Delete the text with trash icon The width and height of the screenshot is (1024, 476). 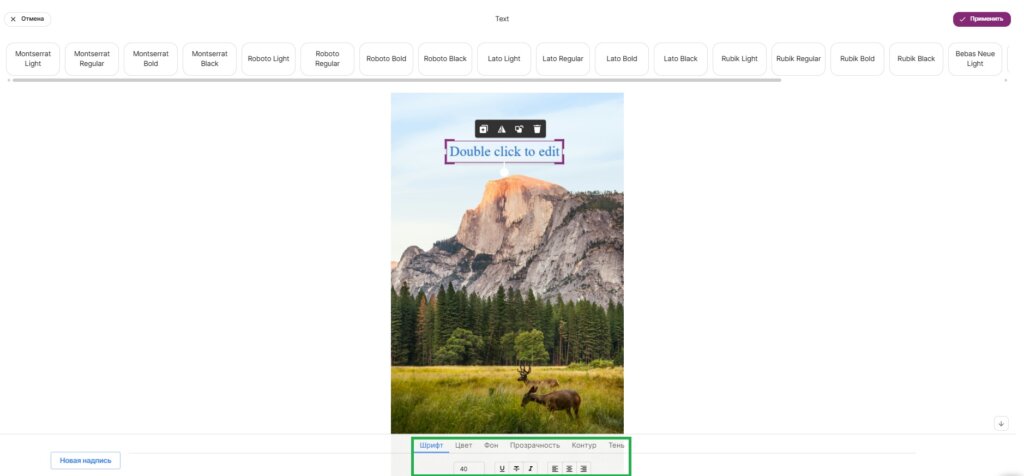(537, 129)
